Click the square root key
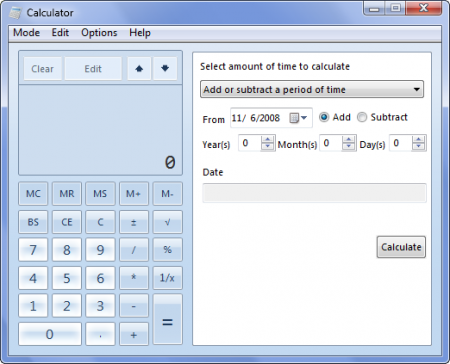Screen dimensions: 450x364 click(167, 222)
